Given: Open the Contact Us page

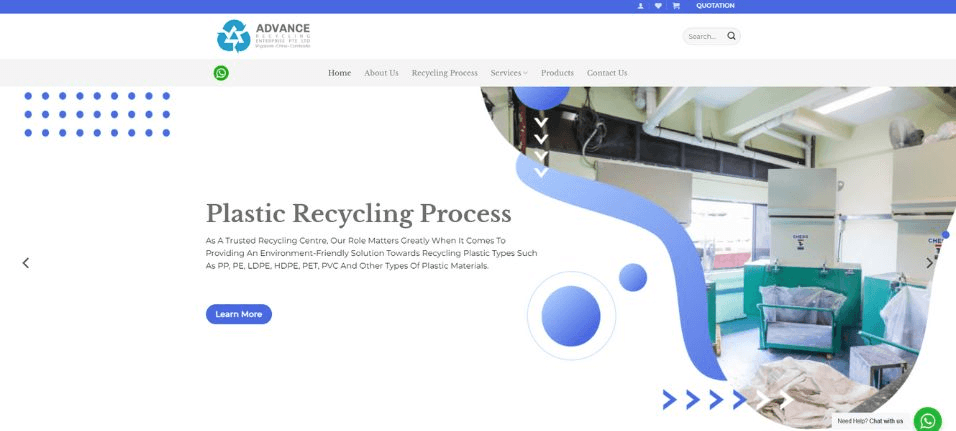Looking at the screenshot, I should coord(607,73).
